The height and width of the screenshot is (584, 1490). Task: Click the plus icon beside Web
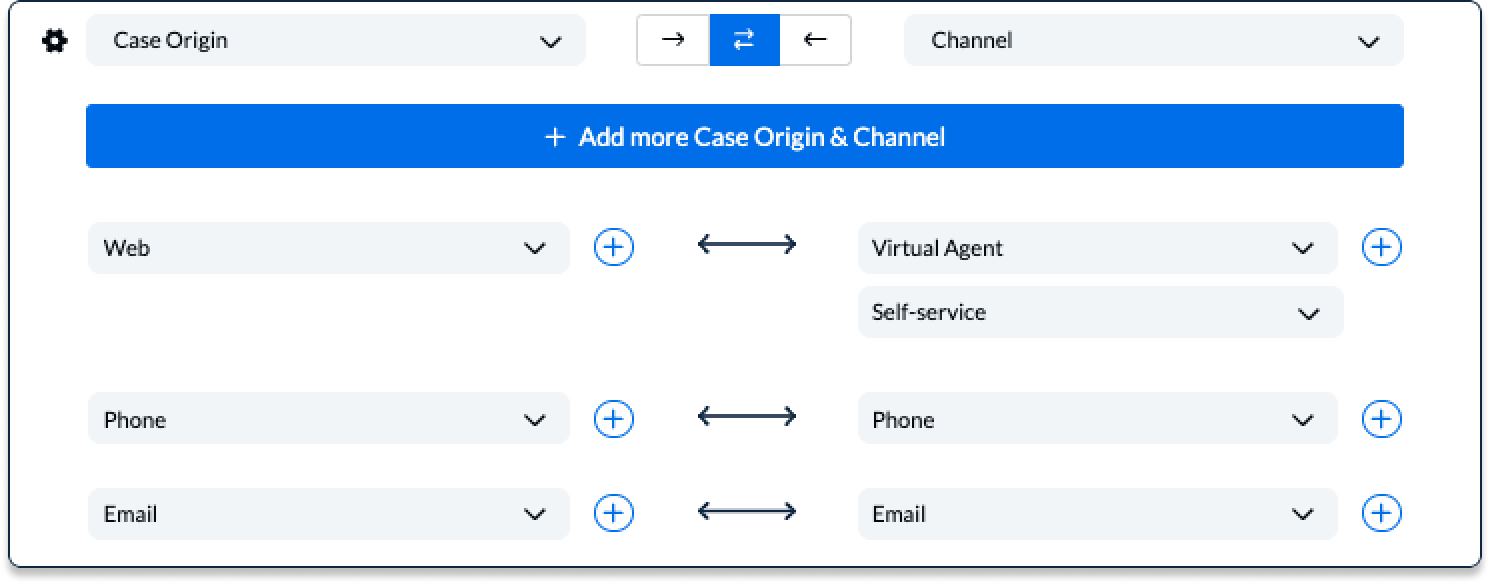tap(613, 247)
